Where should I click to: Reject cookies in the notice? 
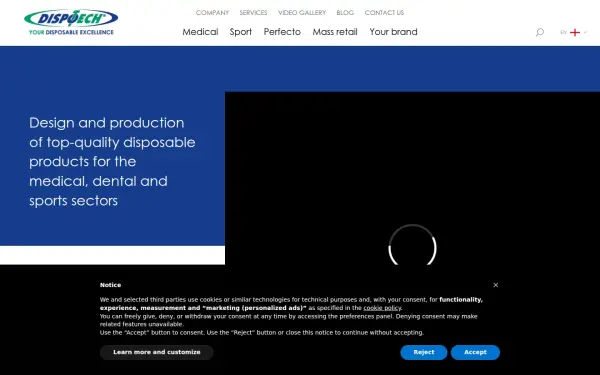[x=424, y=352]
